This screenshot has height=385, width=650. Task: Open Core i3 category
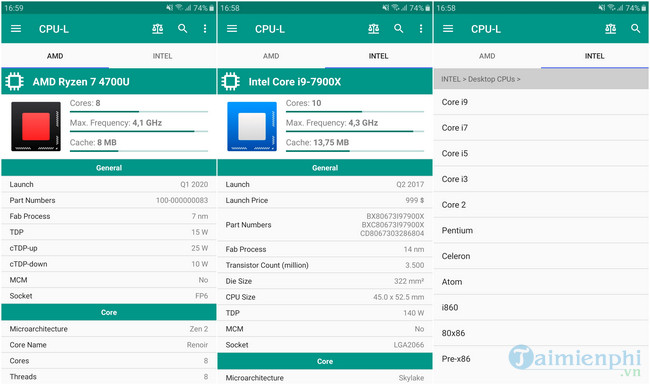point(541,179)
